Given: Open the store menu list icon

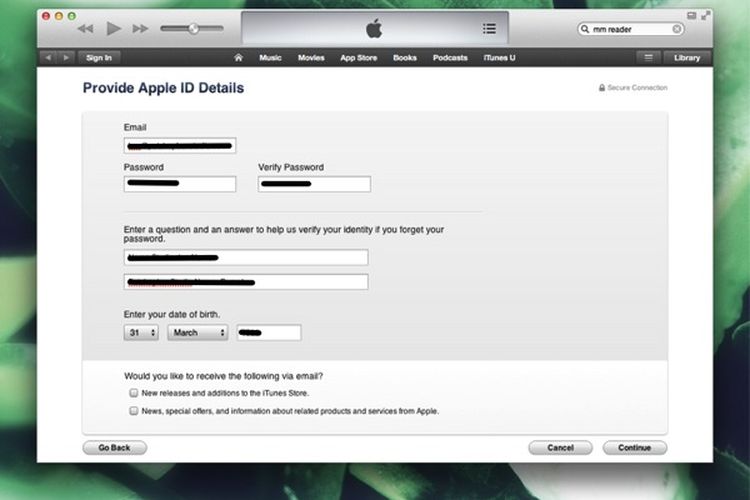Looking at the screenshot, I should (648, 58).
